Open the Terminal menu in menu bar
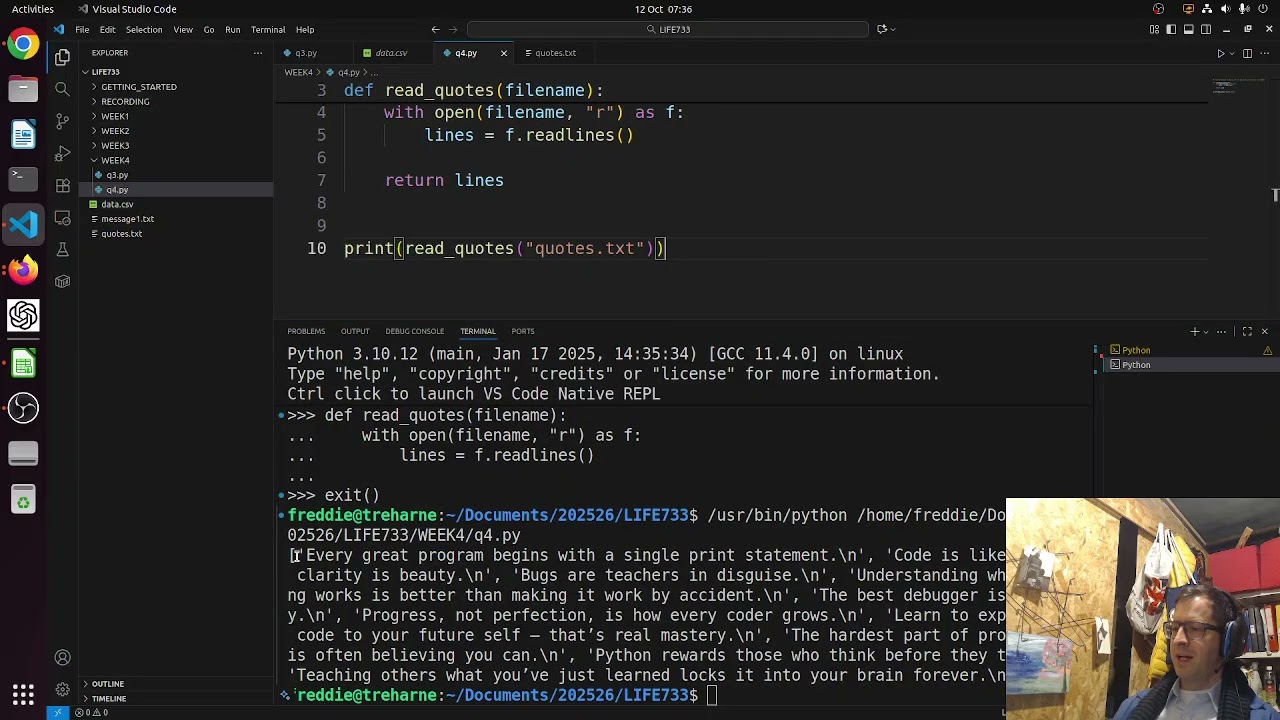 pos(267,29)
